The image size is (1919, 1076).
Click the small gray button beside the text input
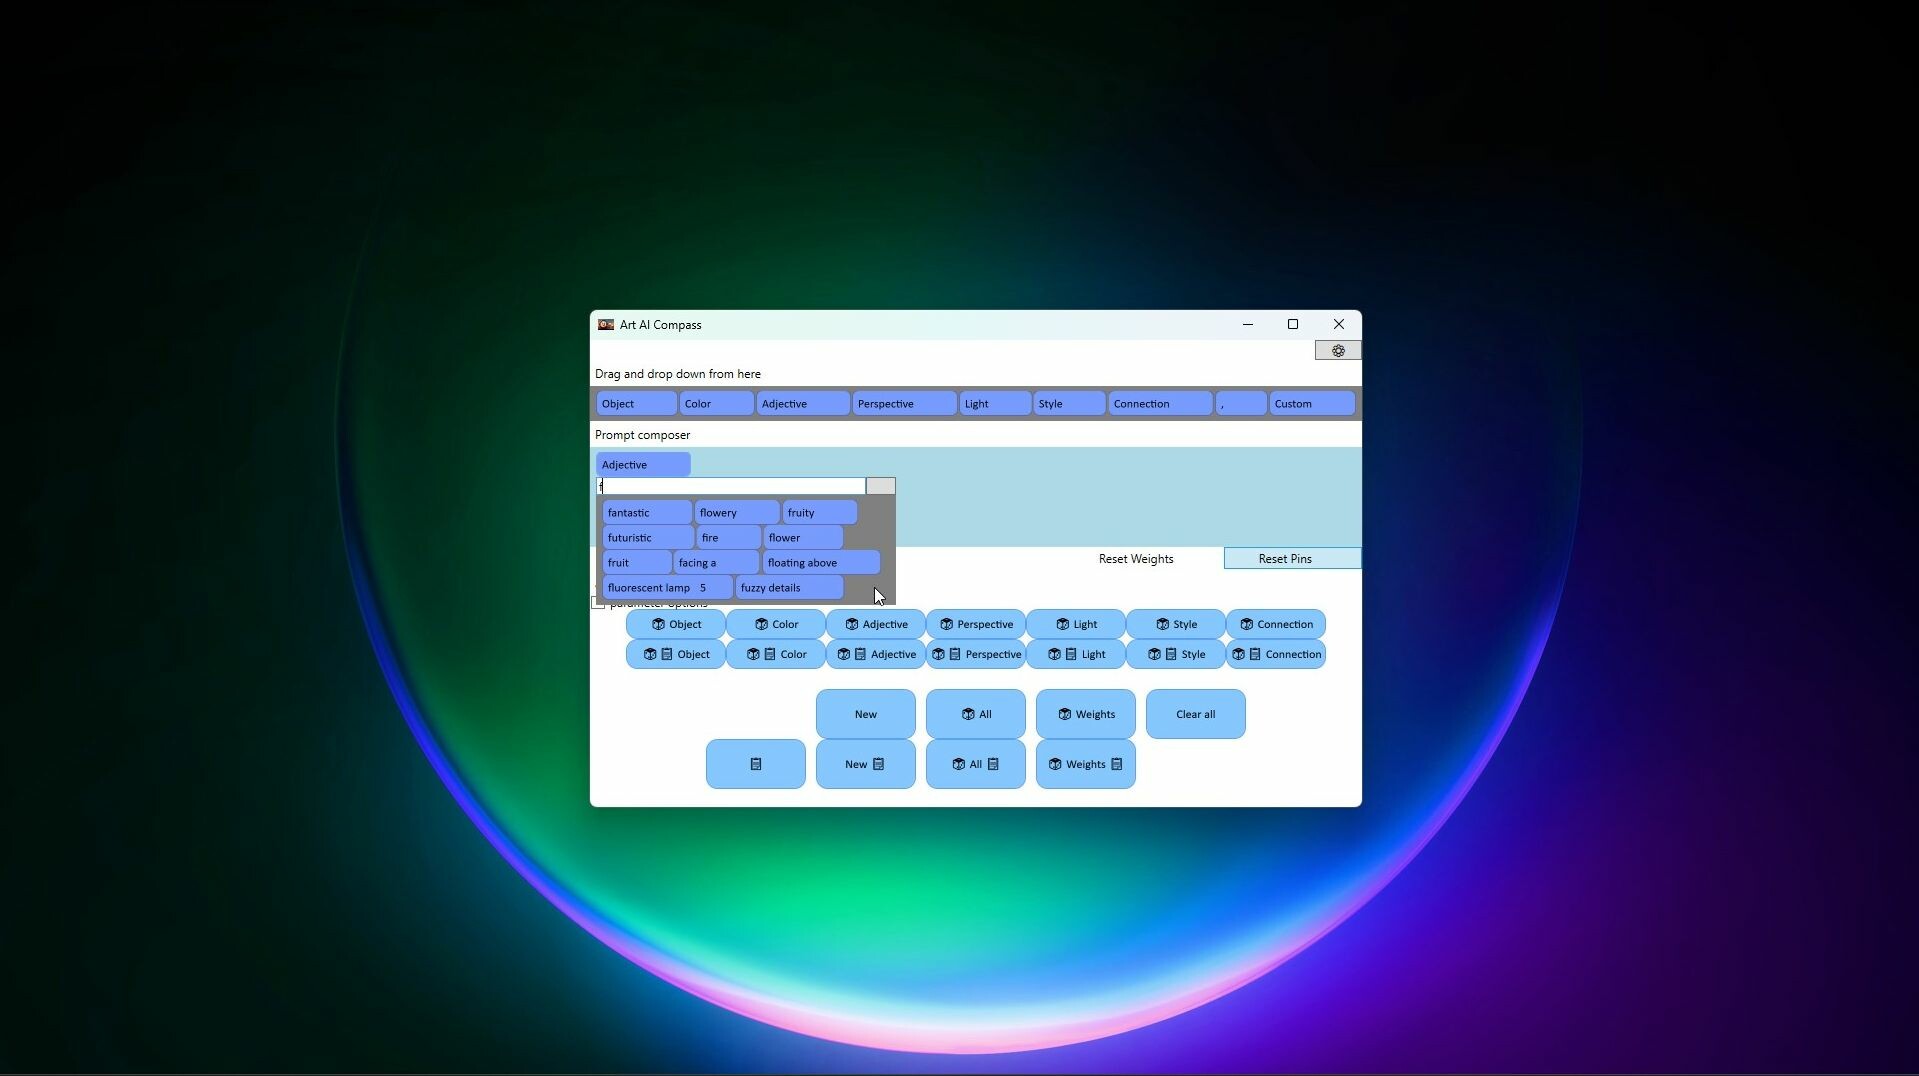coord(880,486)
